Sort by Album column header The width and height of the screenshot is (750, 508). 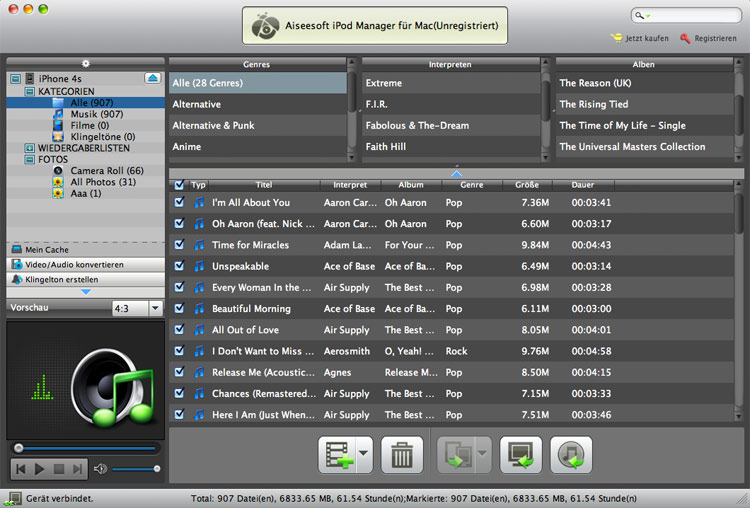pos(411,185)
